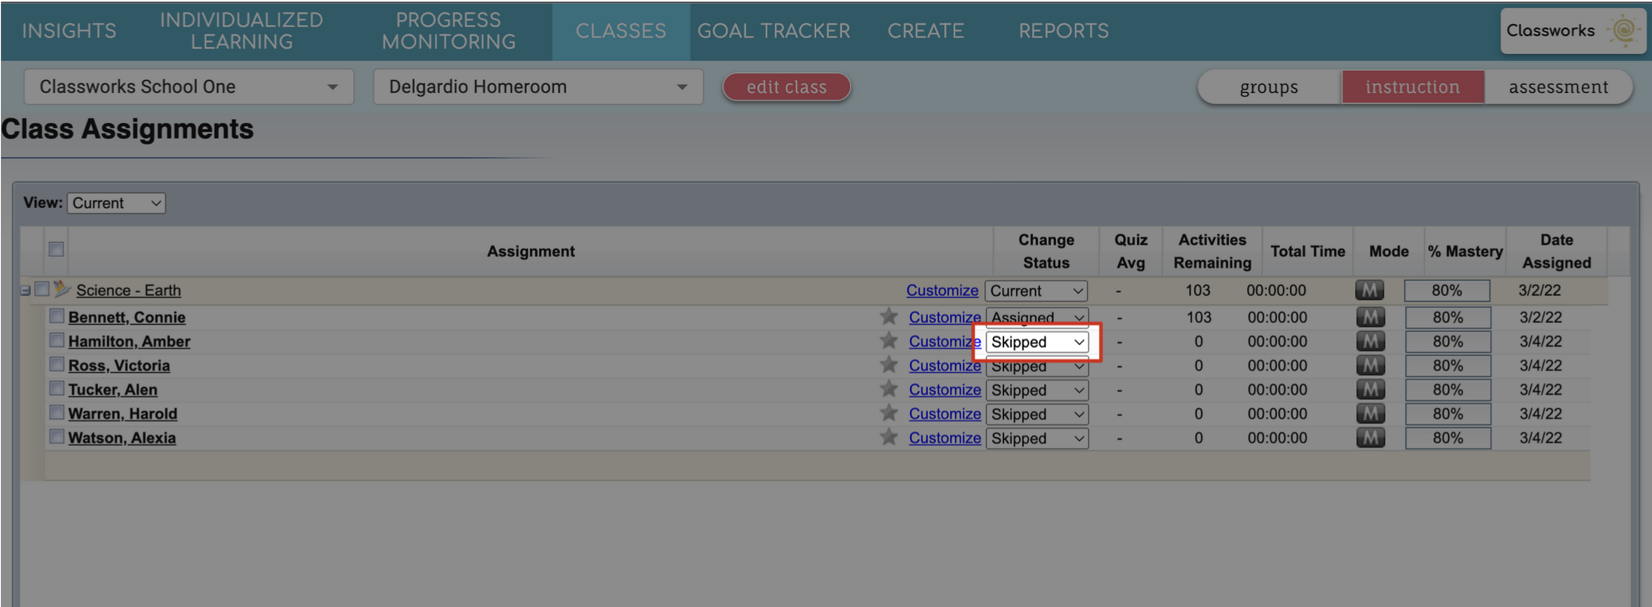Screen dimensions: 1652x607
Task: Collapse the Science - Earth assignment row
Action: point(26,291)
